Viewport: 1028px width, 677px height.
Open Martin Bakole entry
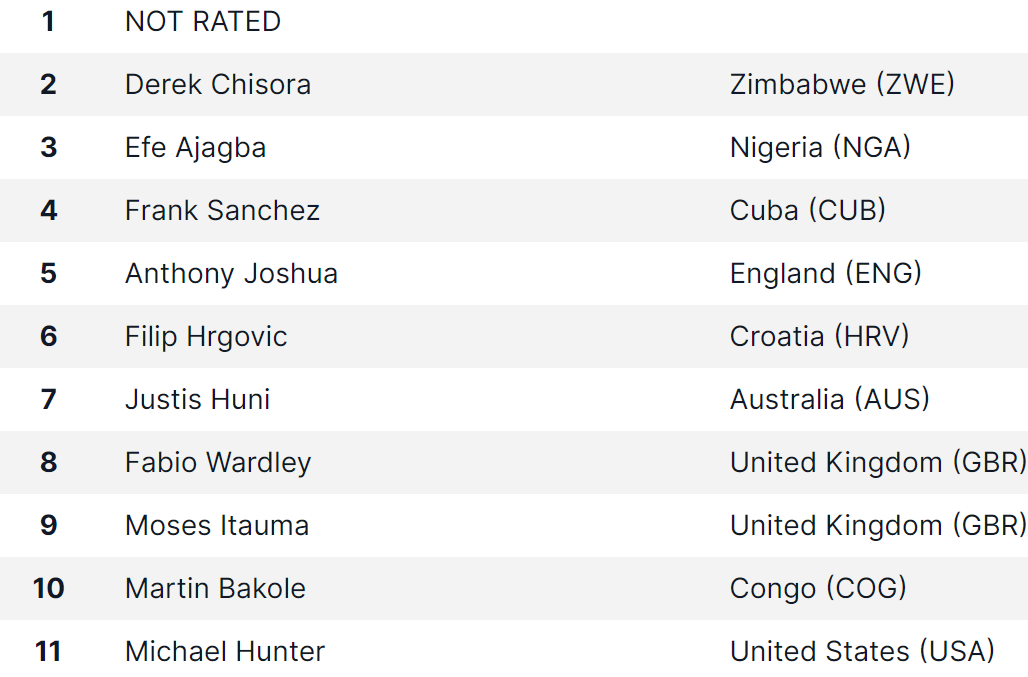click(x=215, y=589)
